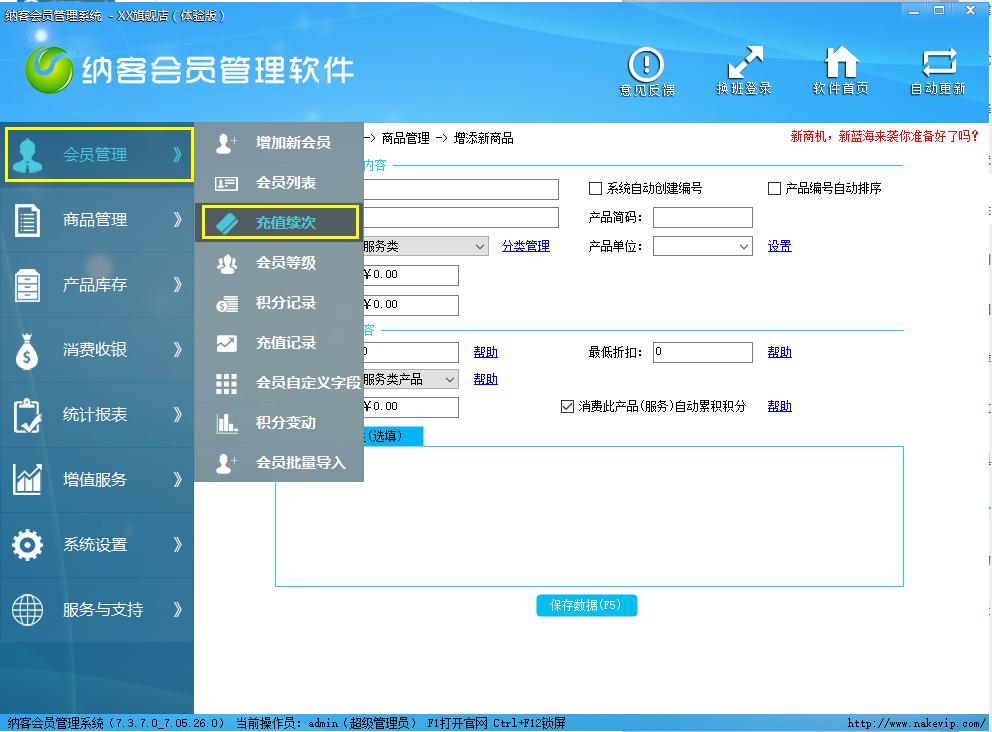
Task: Click the 换班登录 shift login icon
Action: tap(744, 64)
